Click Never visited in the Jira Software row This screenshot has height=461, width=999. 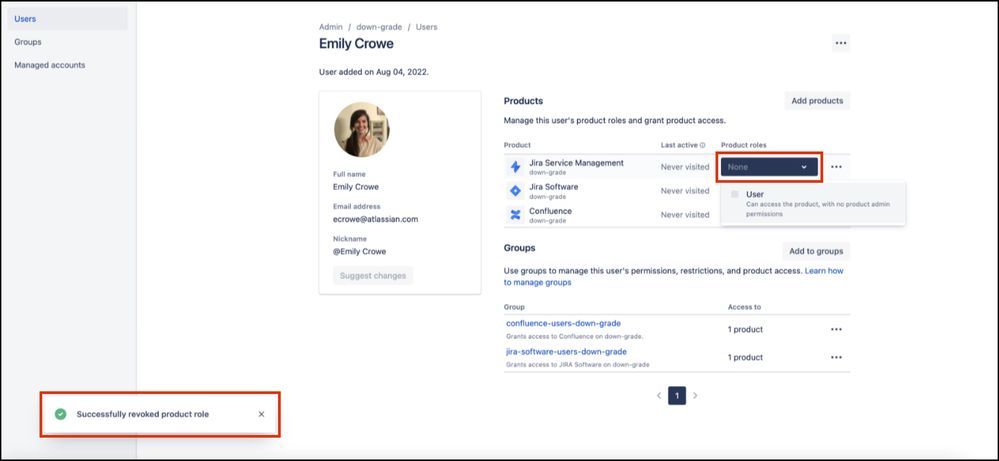685,191
